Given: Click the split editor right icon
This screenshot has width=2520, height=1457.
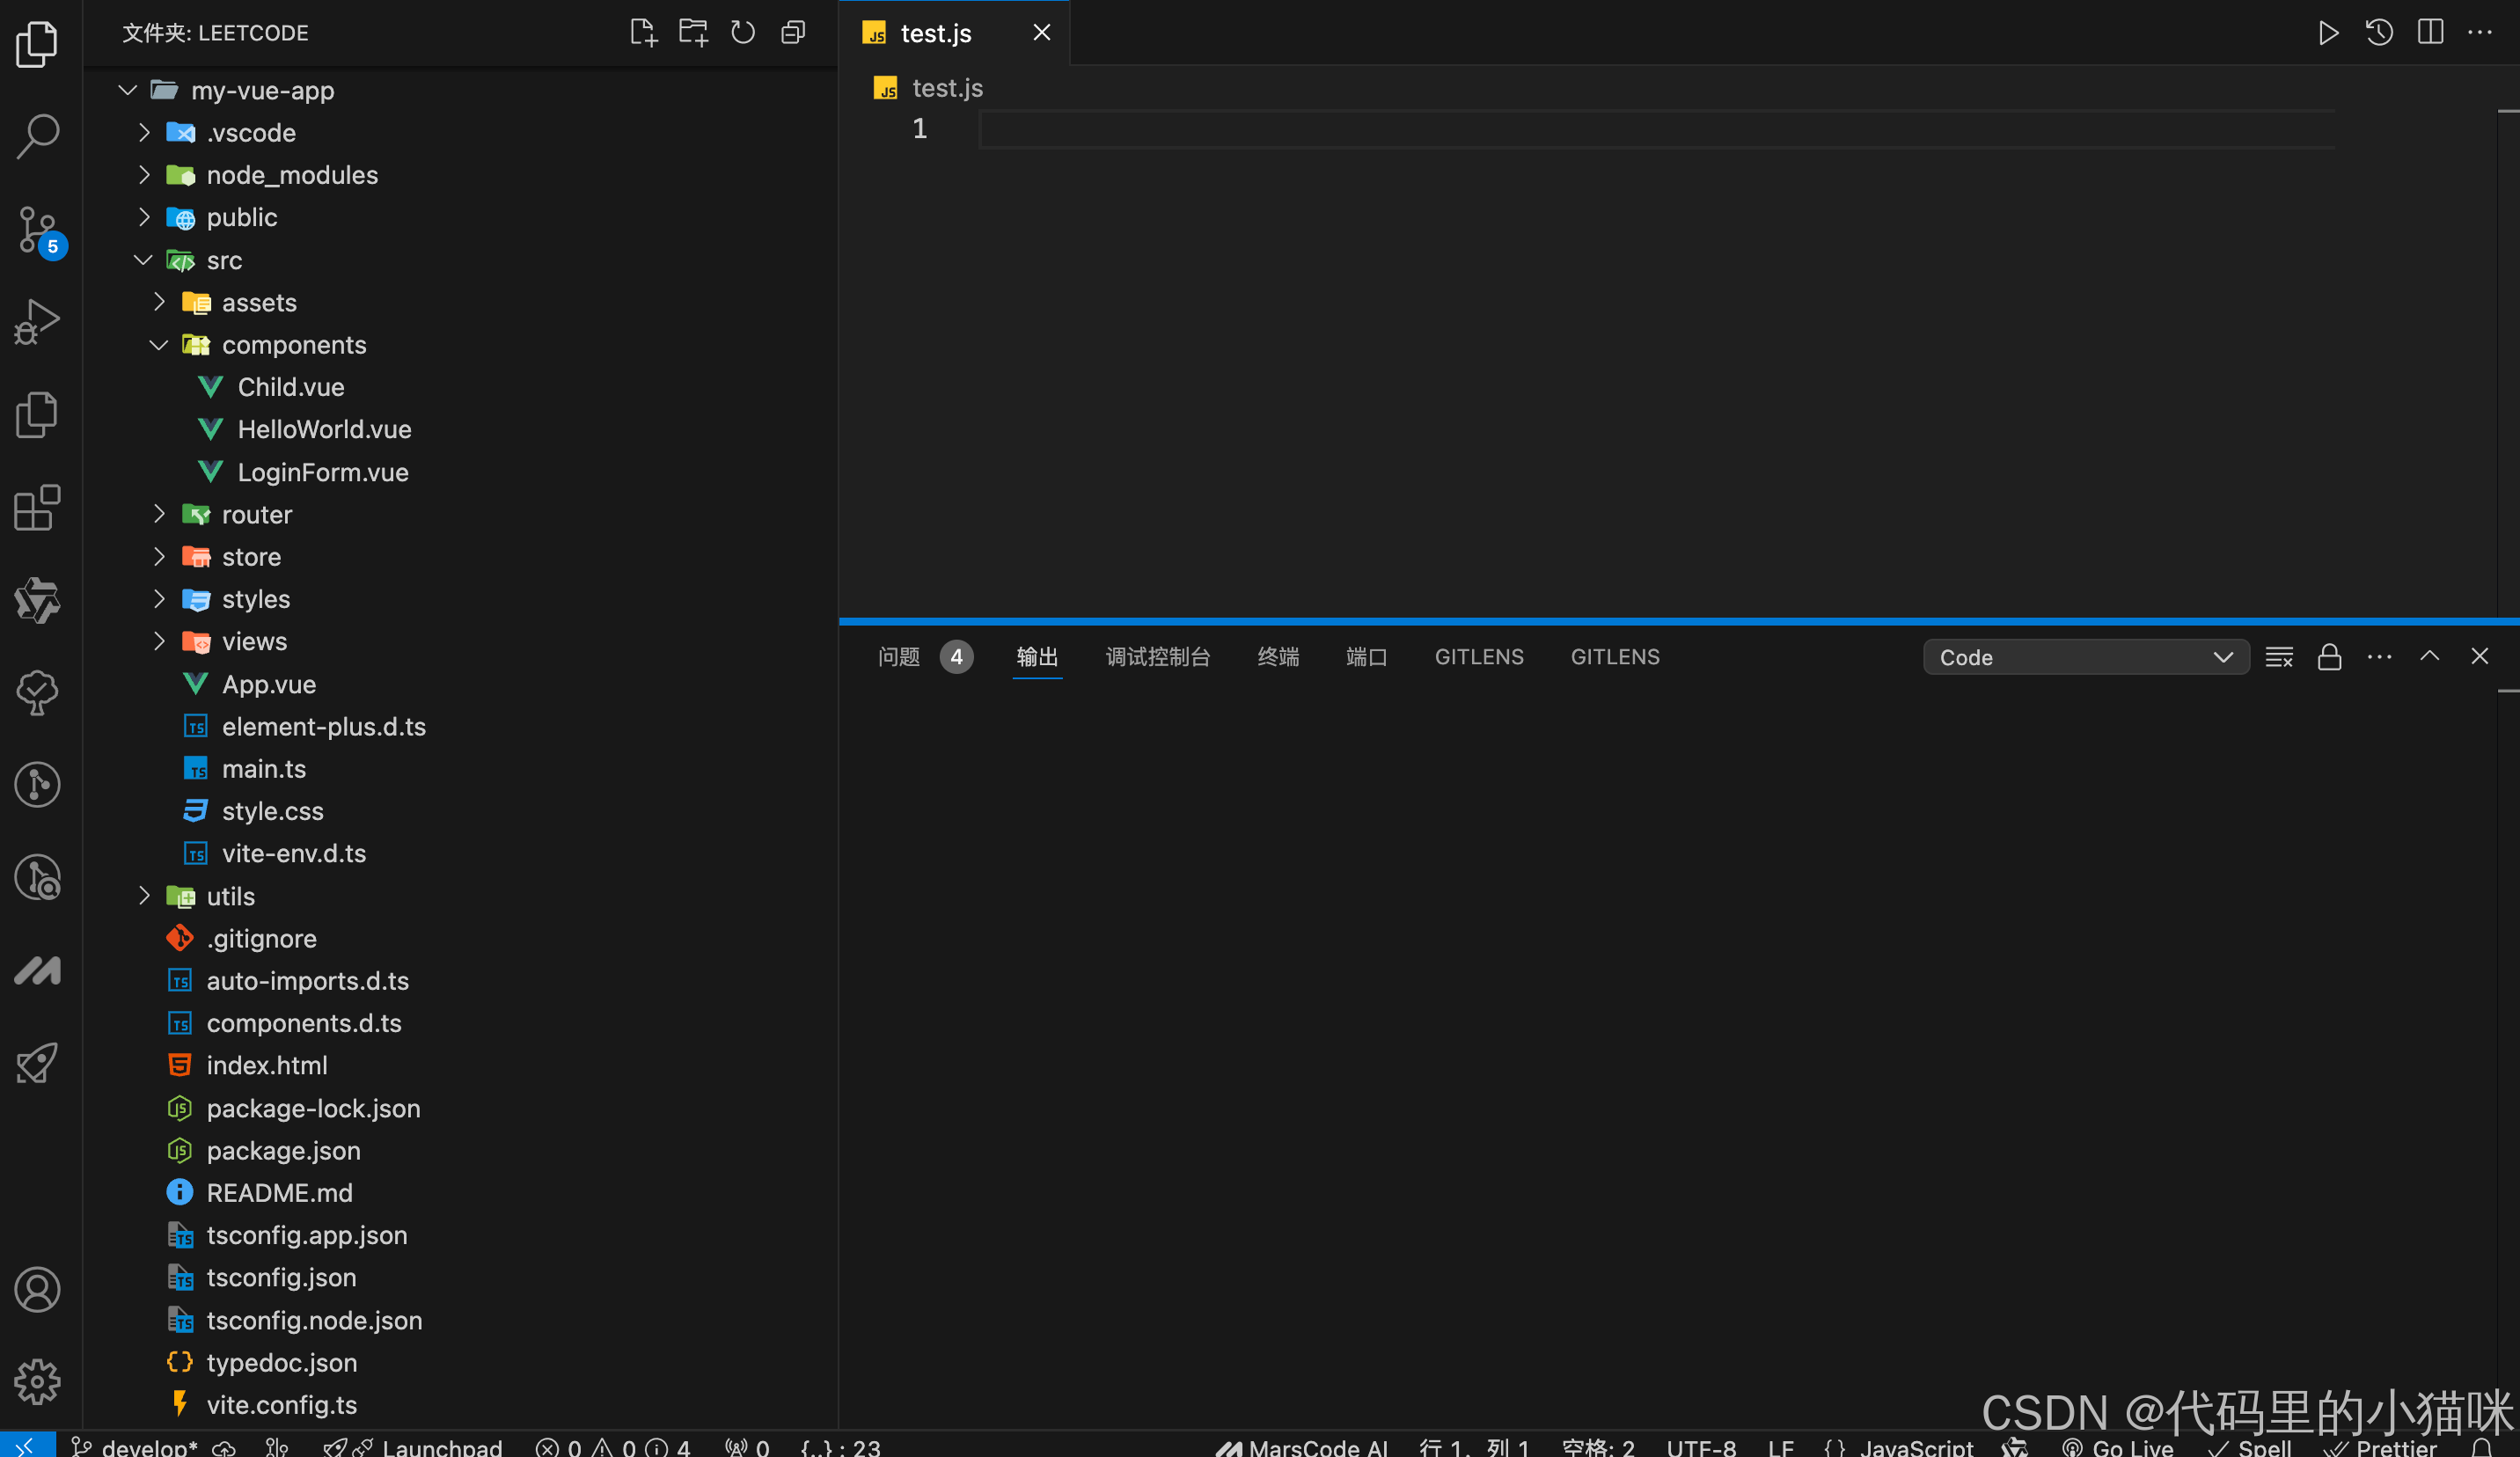Looking at the screenshot, I should click(x=2430, y=33).
